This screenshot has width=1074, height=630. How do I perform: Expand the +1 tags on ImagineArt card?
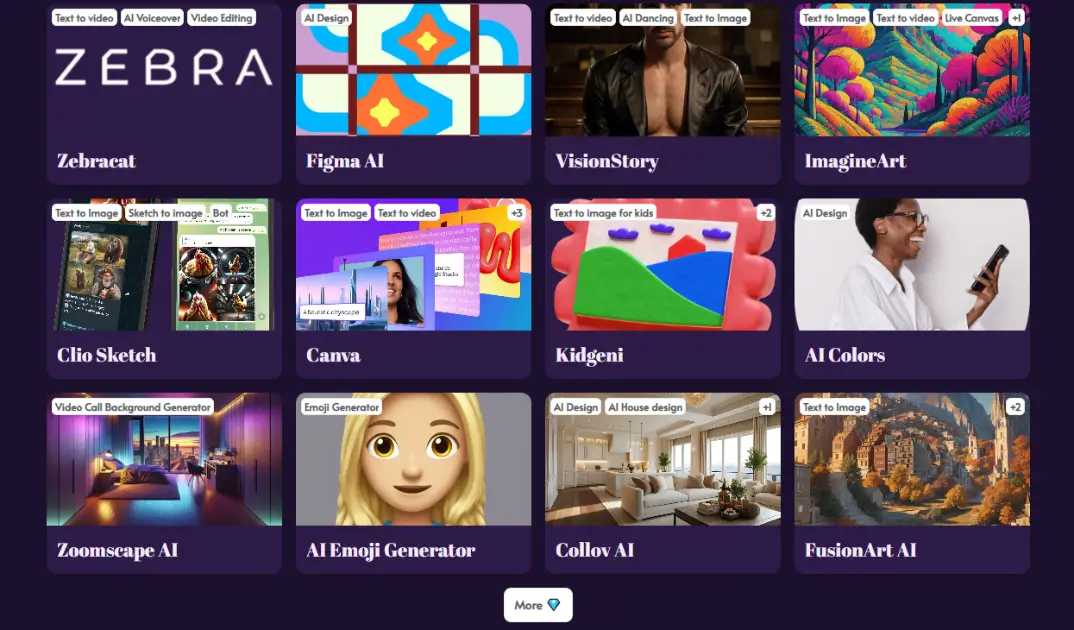1016,18
